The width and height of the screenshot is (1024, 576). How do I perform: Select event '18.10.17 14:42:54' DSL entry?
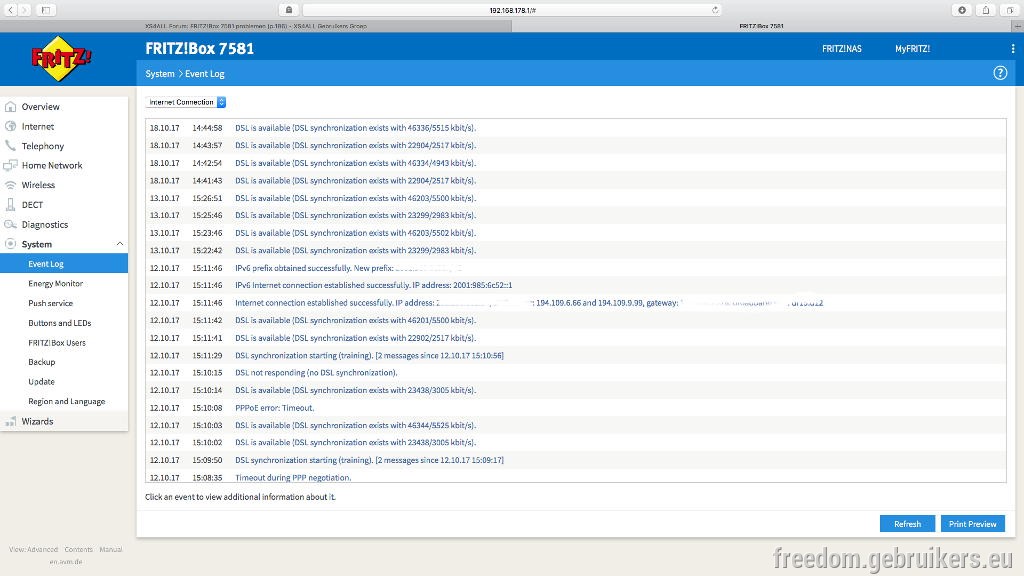click(575, 163)
